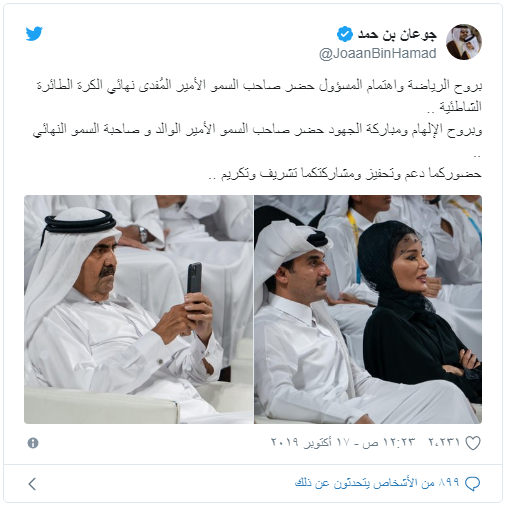The image size is (509, 507).
Task: Open the ١٢:٢٣ ص time link
Action: click(389, 443)
